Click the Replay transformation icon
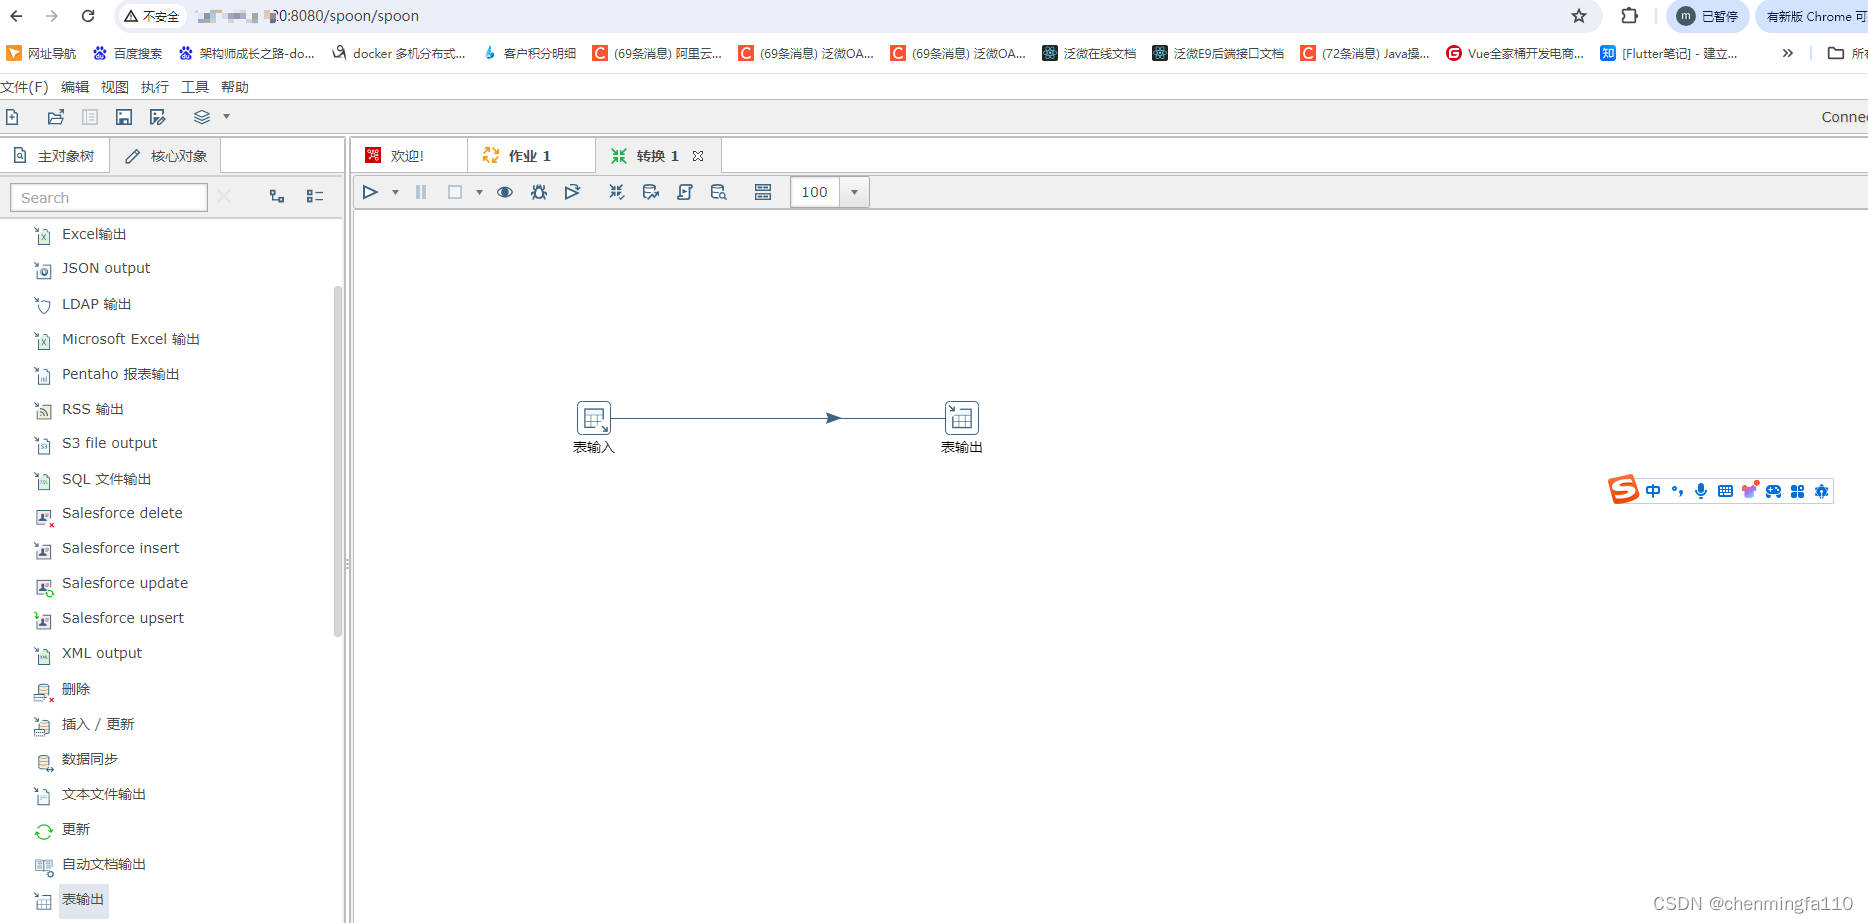This screenshot has width=1868, height=923. tap(572, 191)
